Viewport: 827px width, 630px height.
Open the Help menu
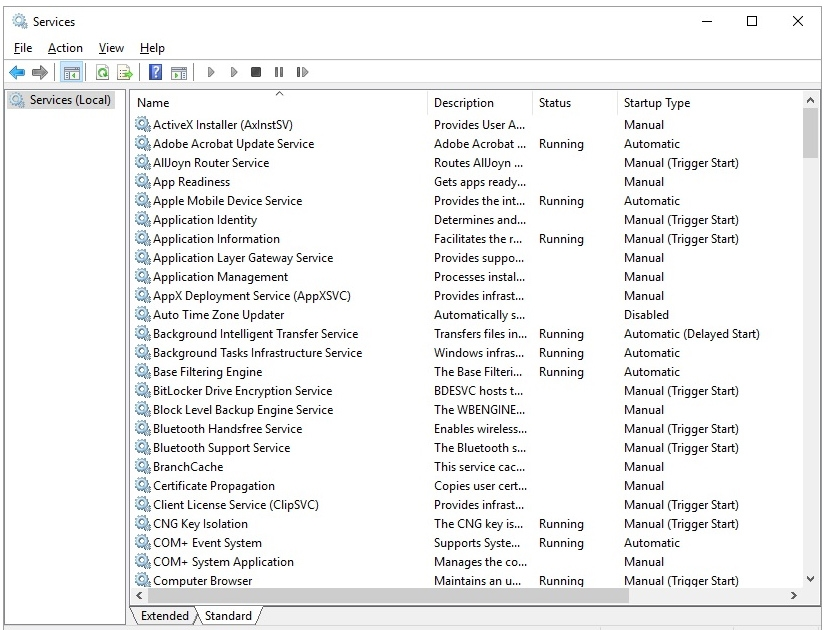(x=152, y=48)
